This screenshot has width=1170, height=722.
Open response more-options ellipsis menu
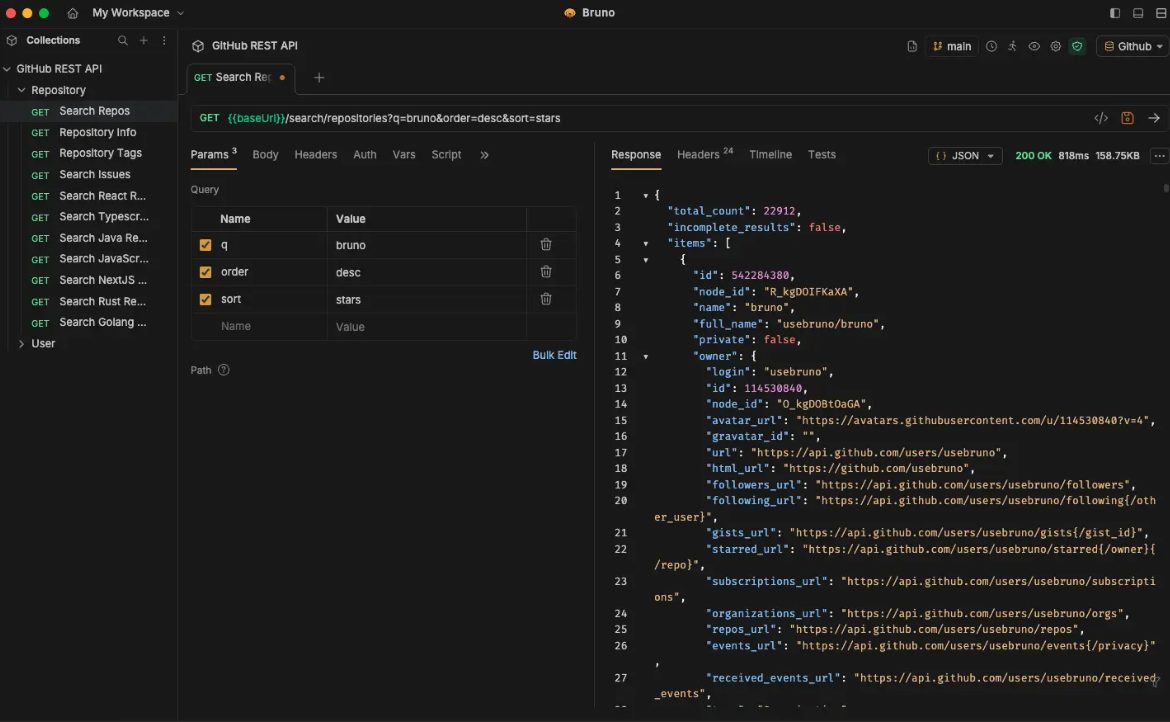[1159, 156]
